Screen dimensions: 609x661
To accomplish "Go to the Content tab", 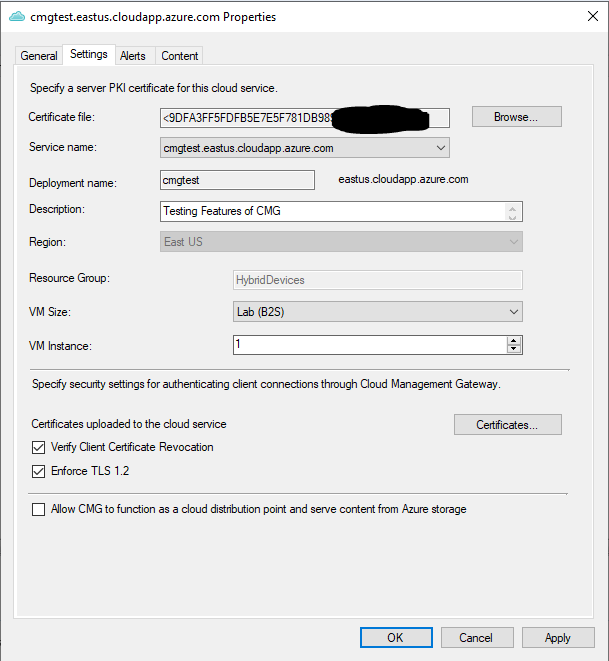I will [180, 56].
